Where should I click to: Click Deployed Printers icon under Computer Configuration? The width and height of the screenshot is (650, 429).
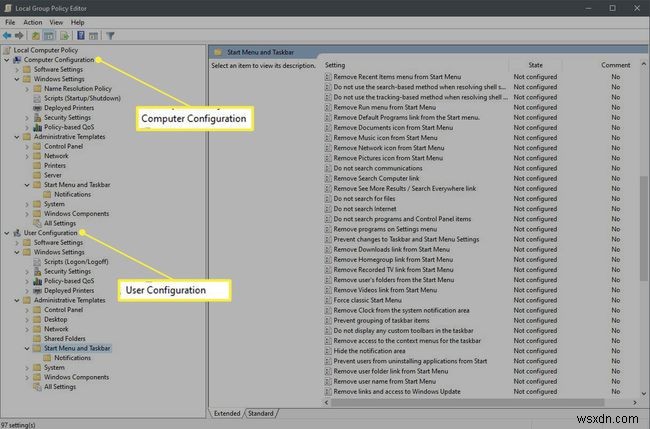(x=37, y=108)
